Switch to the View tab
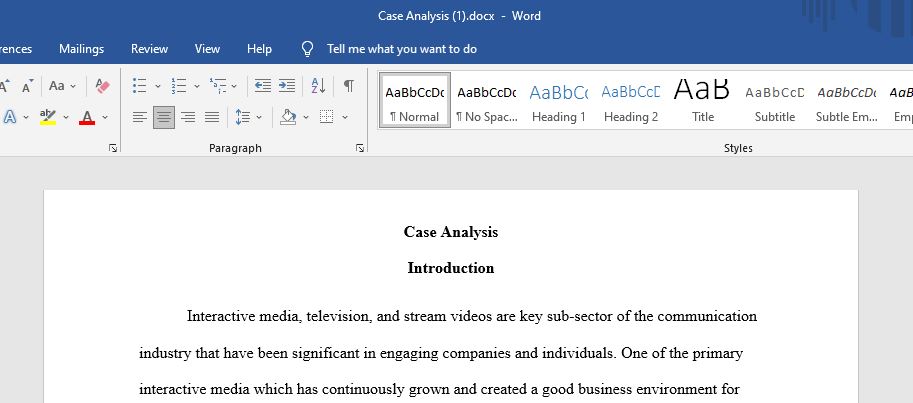This screenshot has width=913, height=403. 207,49
